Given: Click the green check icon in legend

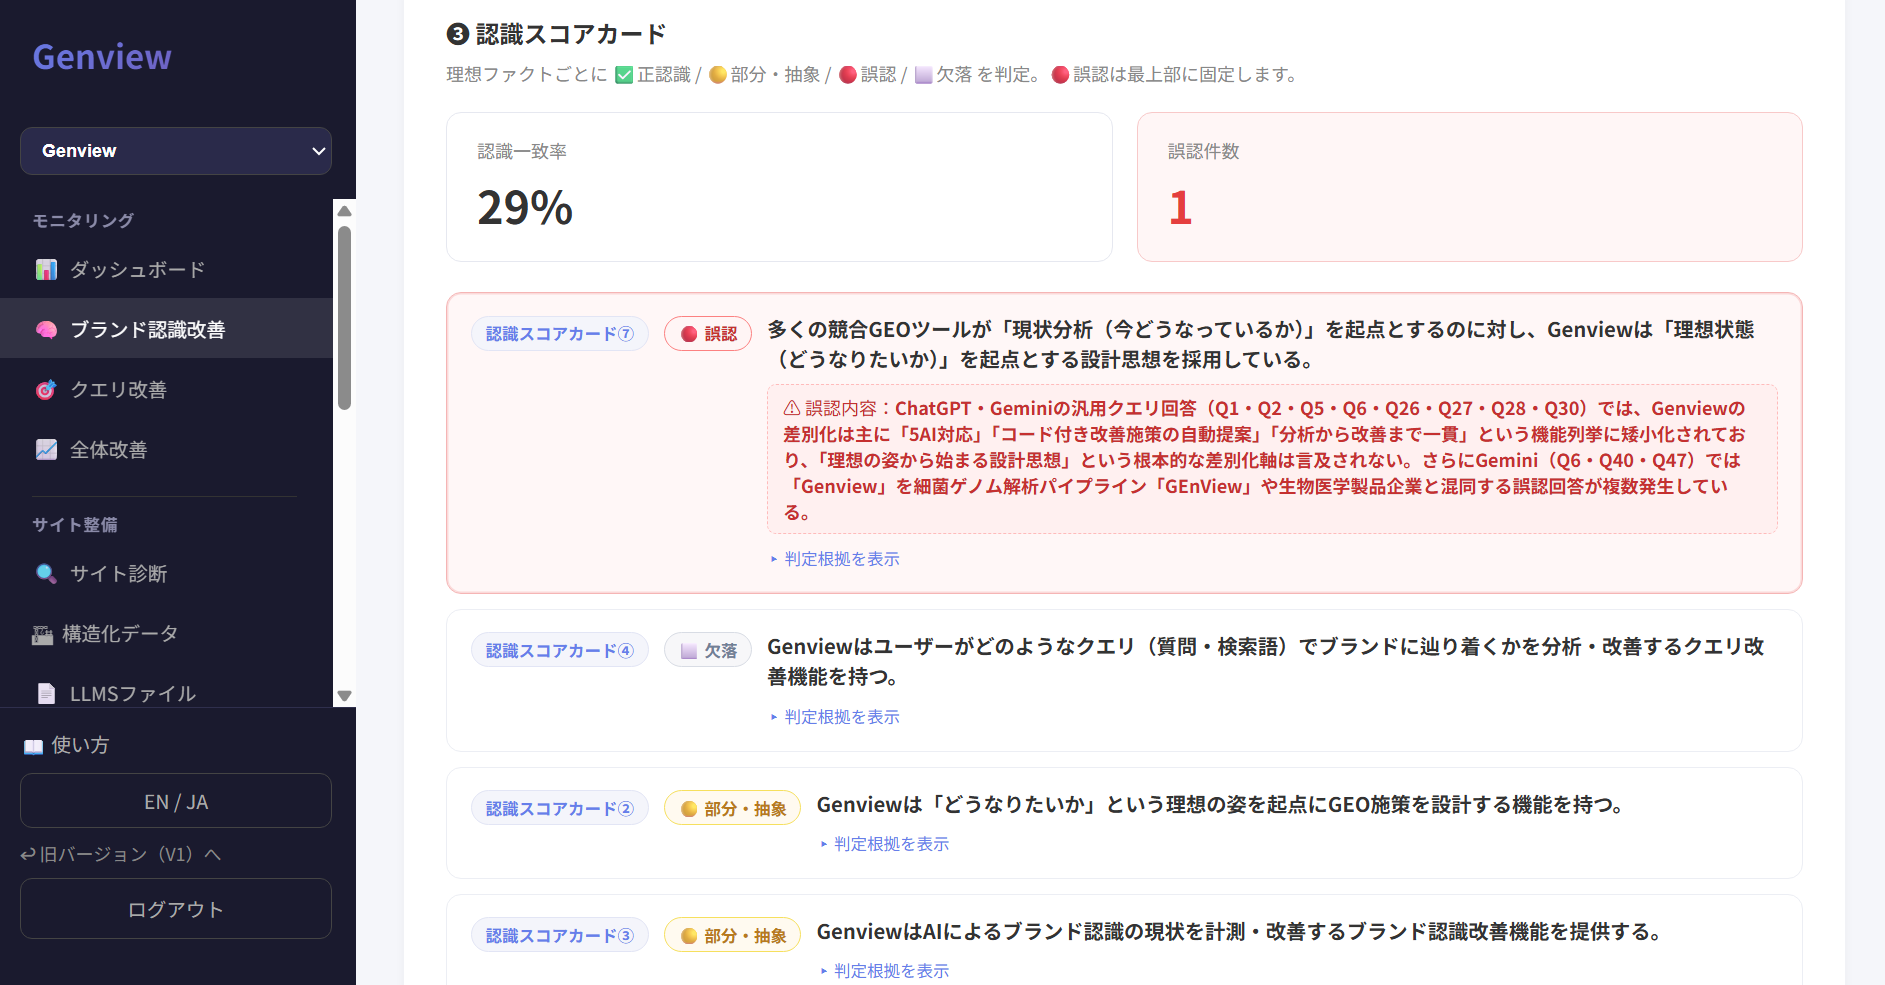Looking at the screenshot, I should click(624, 75).
